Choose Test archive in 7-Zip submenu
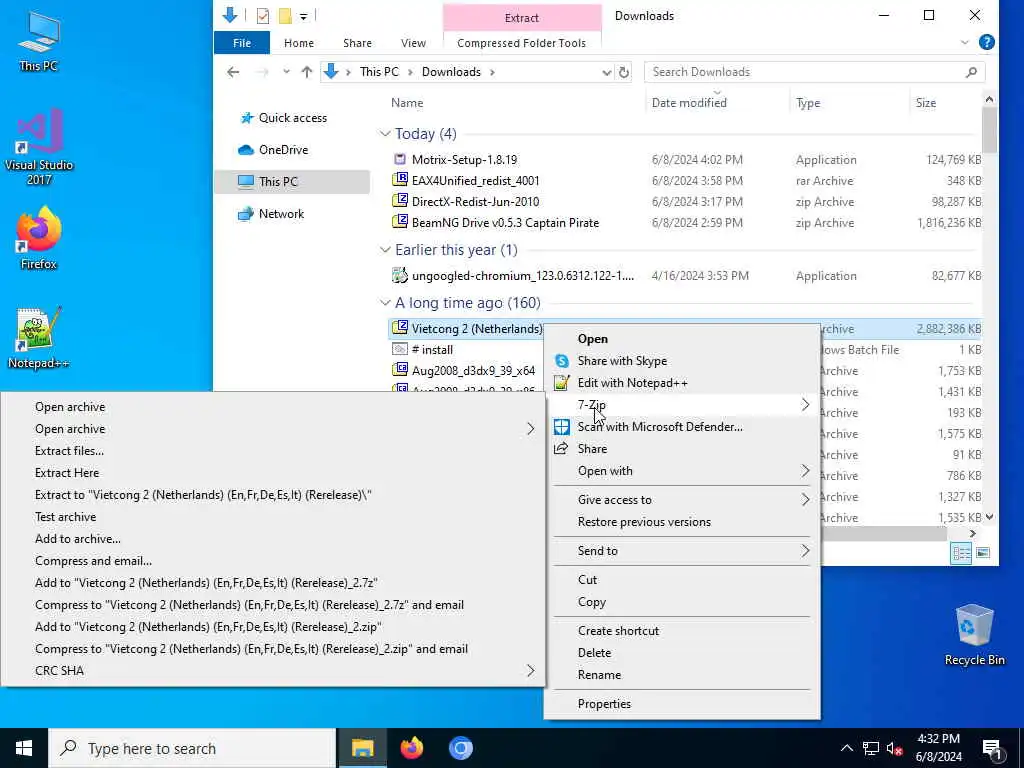1024x768 pixels. point(273,517)
